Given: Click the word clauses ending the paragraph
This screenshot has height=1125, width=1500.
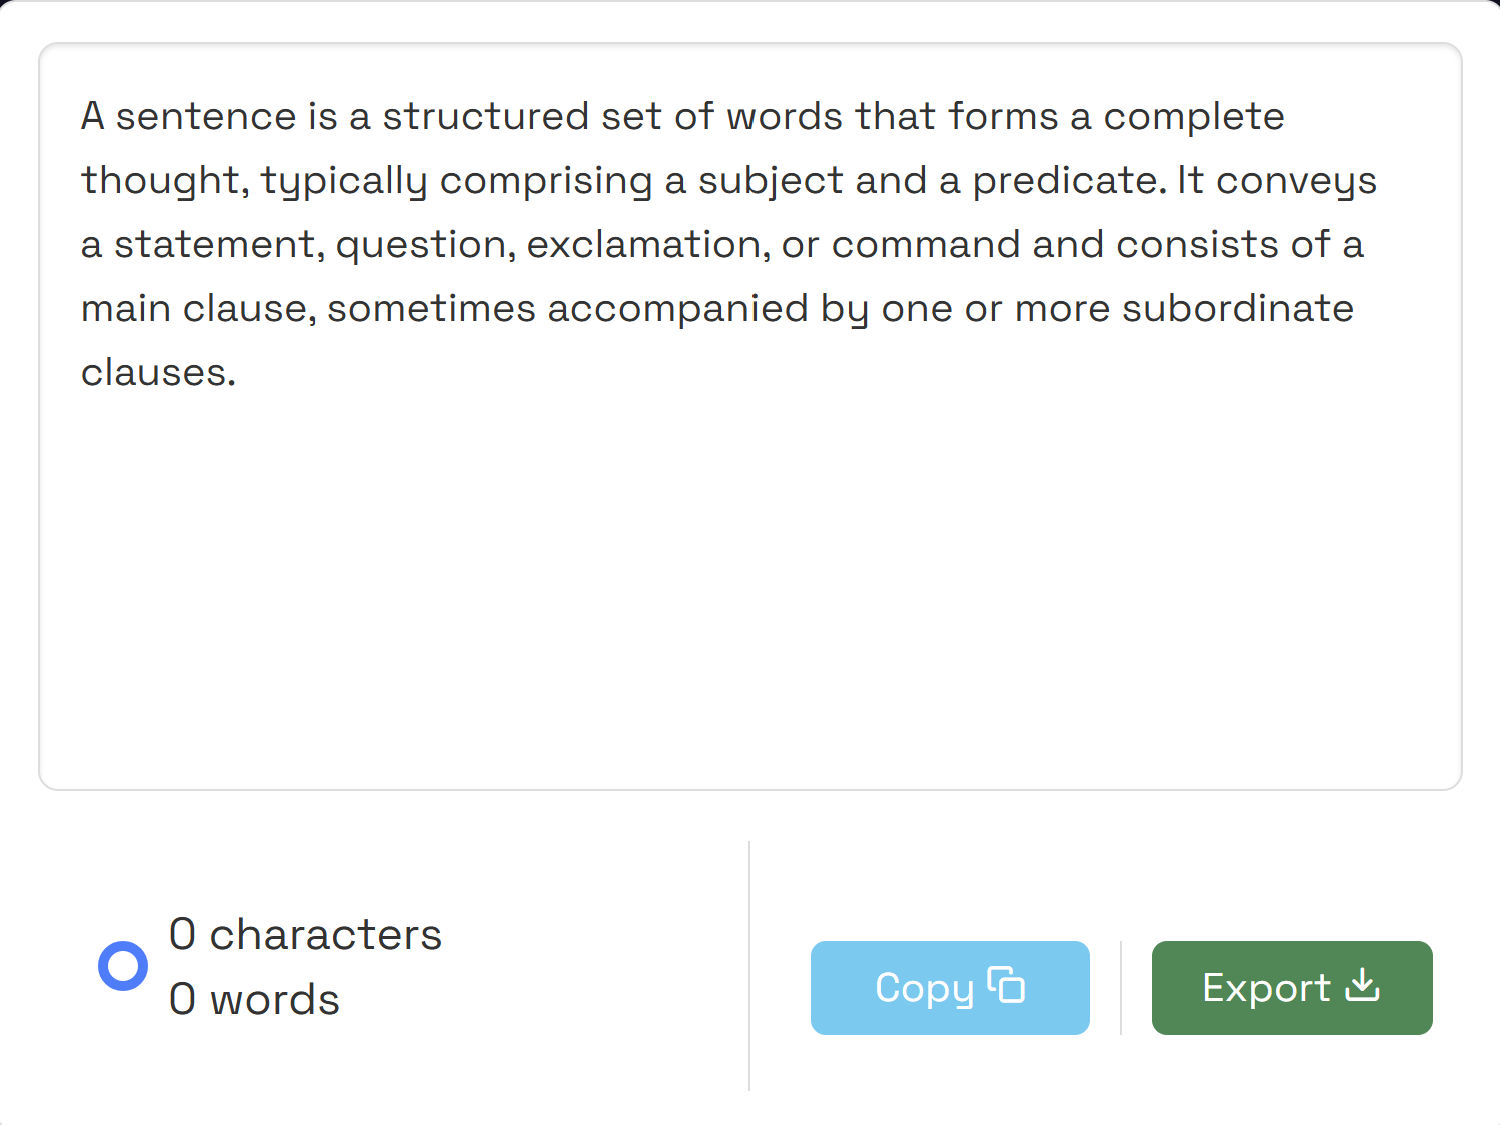Looking at the screenshot, I should (x=156, y=371).
